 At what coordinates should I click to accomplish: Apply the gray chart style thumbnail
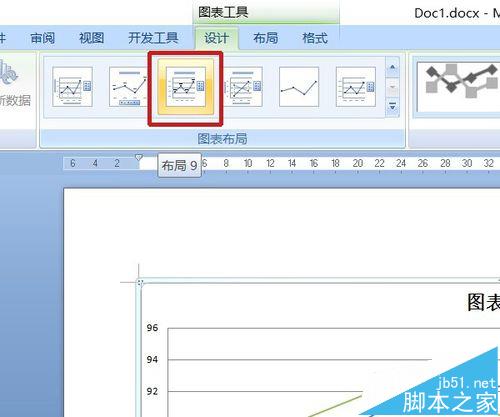click(458, 87)
